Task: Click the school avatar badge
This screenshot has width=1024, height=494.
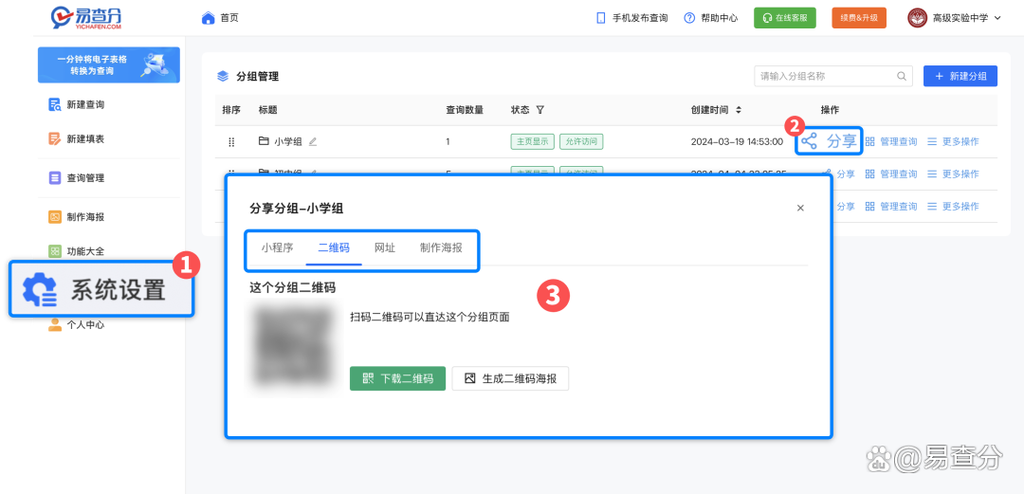Action: [918, 18]
